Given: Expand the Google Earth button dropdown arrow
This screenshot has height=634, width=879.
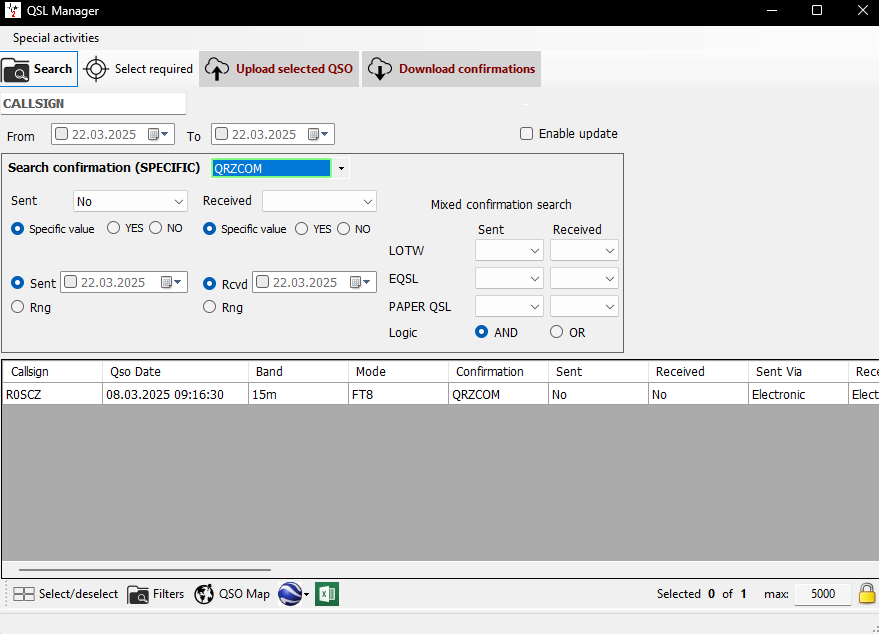Looking at the screenshot, I should click(307, 595).
